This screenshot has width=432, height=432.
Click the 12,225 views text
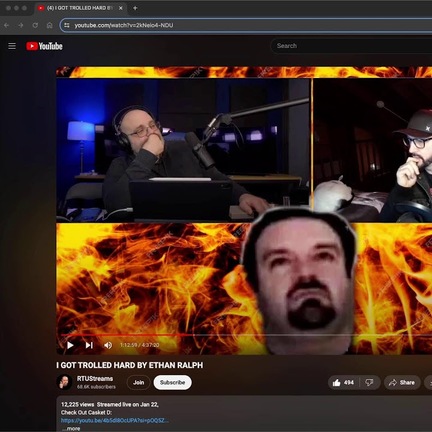tap(77, 405)
